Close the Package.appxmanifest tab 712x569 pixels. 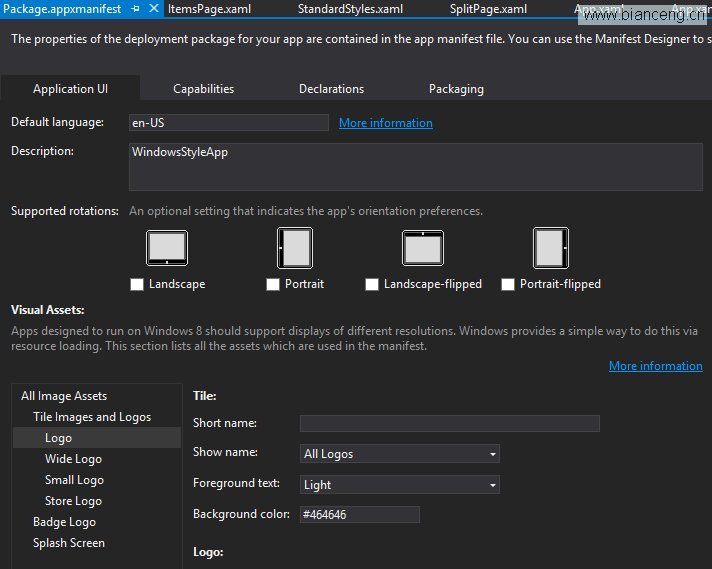point(154,8)
